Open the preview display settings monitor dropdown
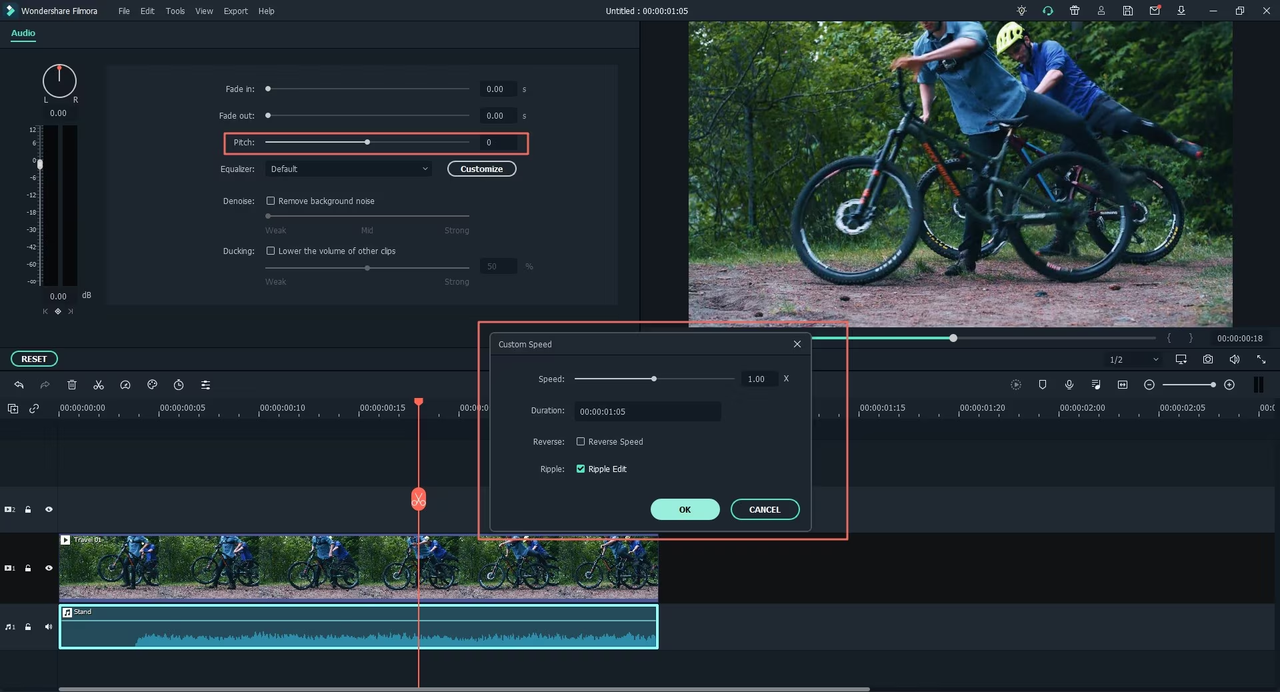 coord(1181,359)
